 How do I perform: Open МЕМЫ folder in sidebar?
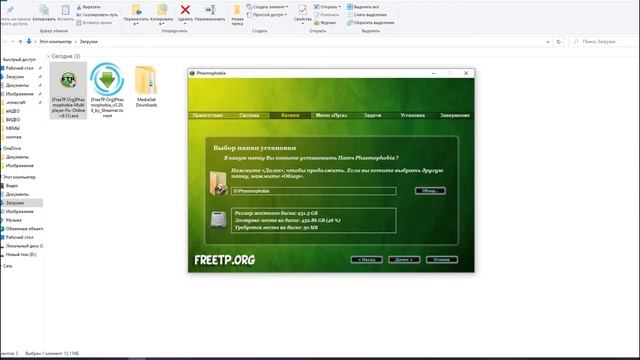click(13, 128)
